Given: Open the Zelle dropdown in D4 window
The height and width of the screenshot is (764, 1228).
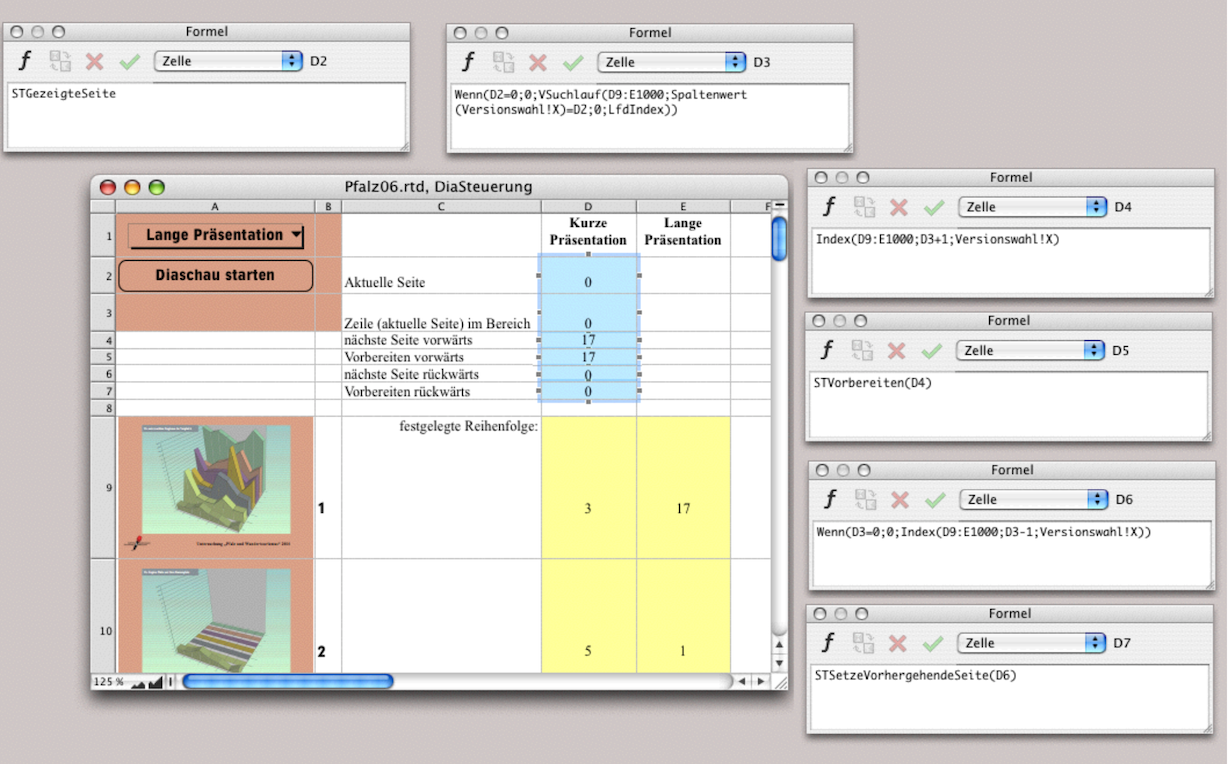Looking at the screenshot, I should [x=1031, y=207].
